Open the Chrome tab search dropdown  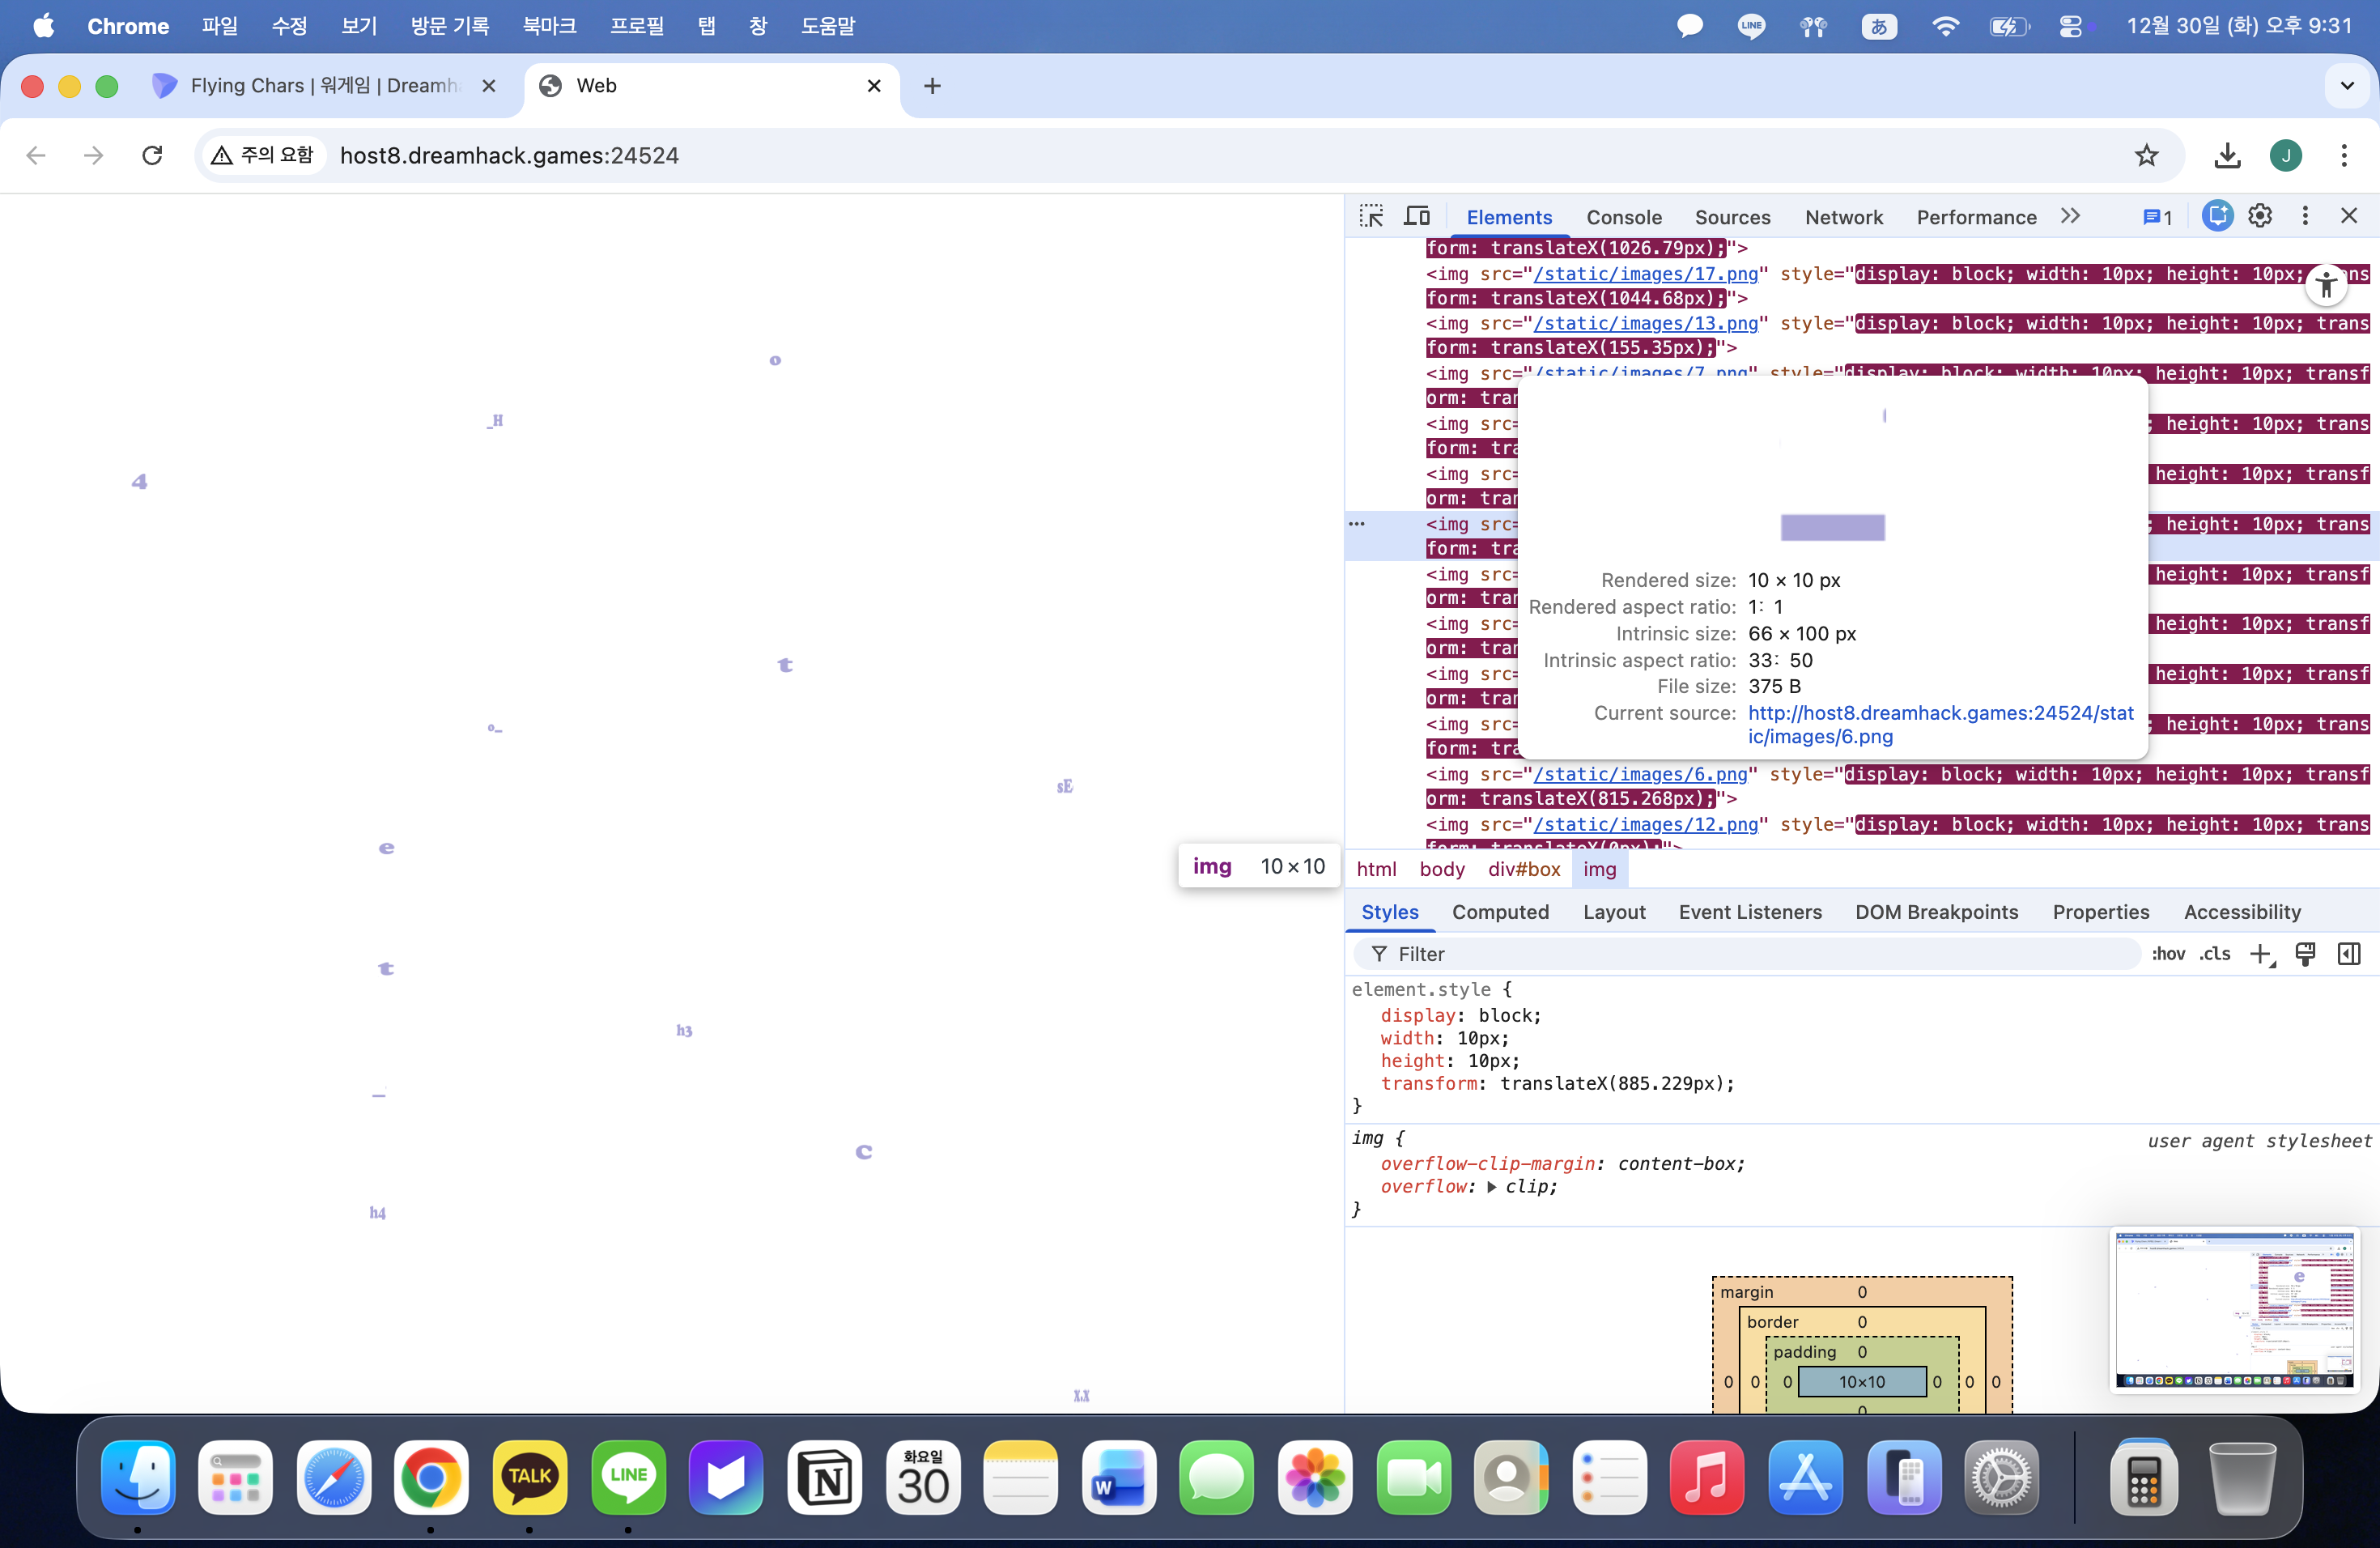(x=2347, y=86)
